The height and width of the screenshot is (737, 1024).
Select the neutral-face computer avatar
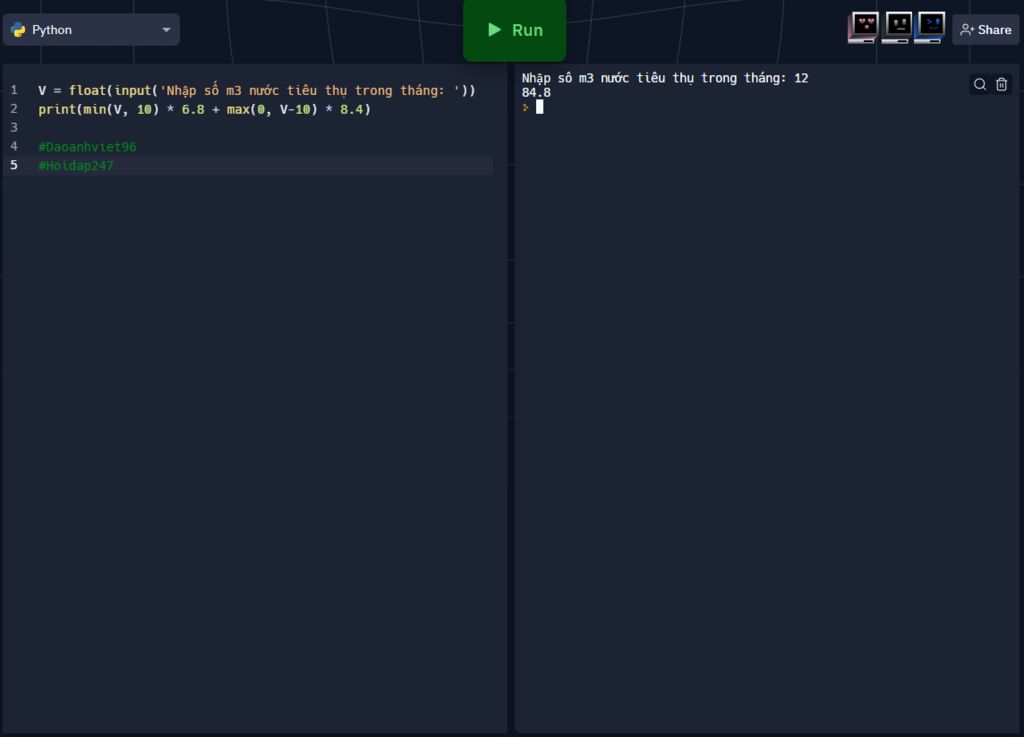pos(897,27)
